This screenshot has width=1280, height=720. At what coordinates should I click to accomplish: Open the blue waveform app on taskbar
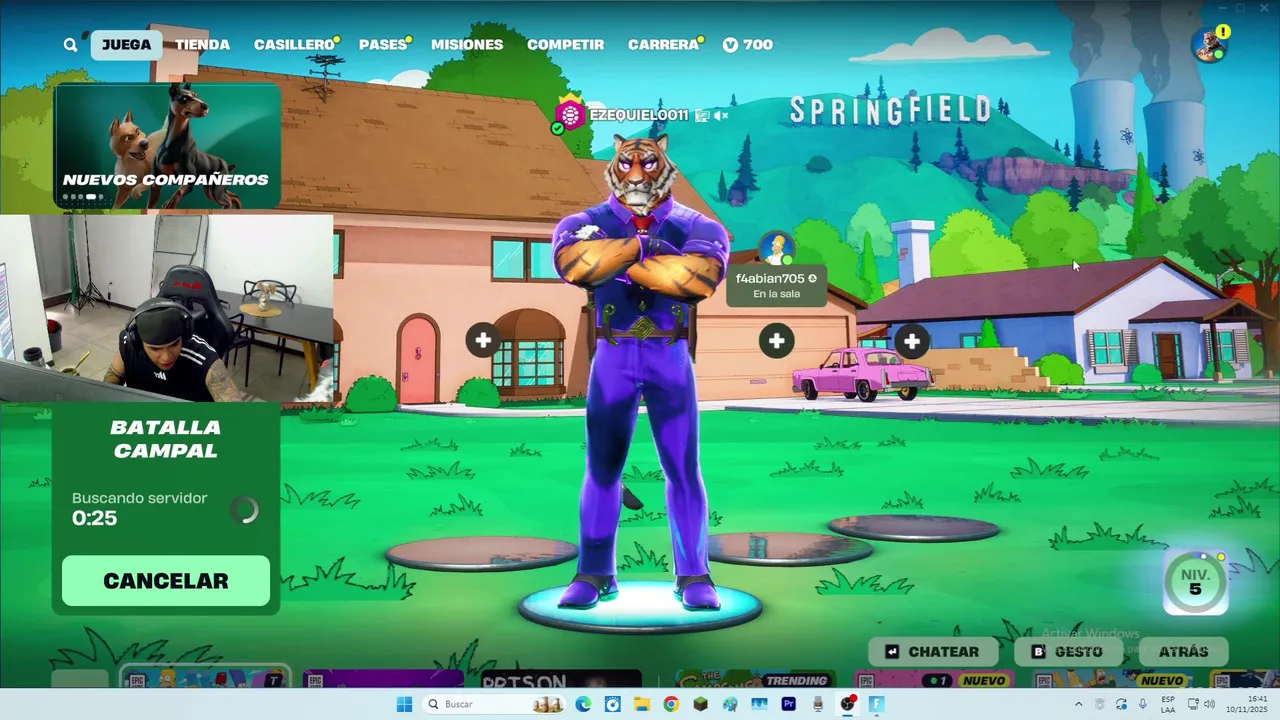pyautogui.click(x=759, y=704)
